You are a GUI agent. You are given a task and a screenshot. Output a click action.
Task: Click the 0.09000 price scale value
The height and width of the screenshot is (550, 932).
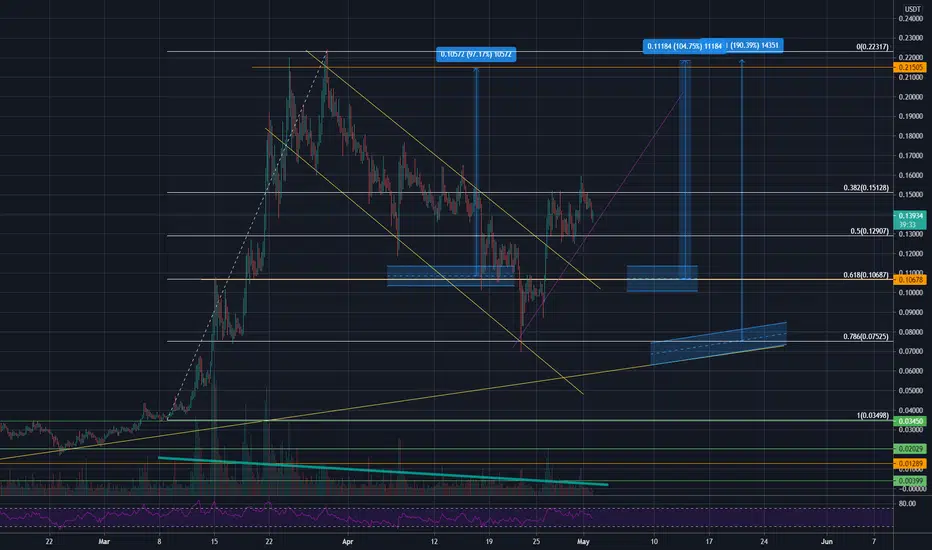pos(911,312)
